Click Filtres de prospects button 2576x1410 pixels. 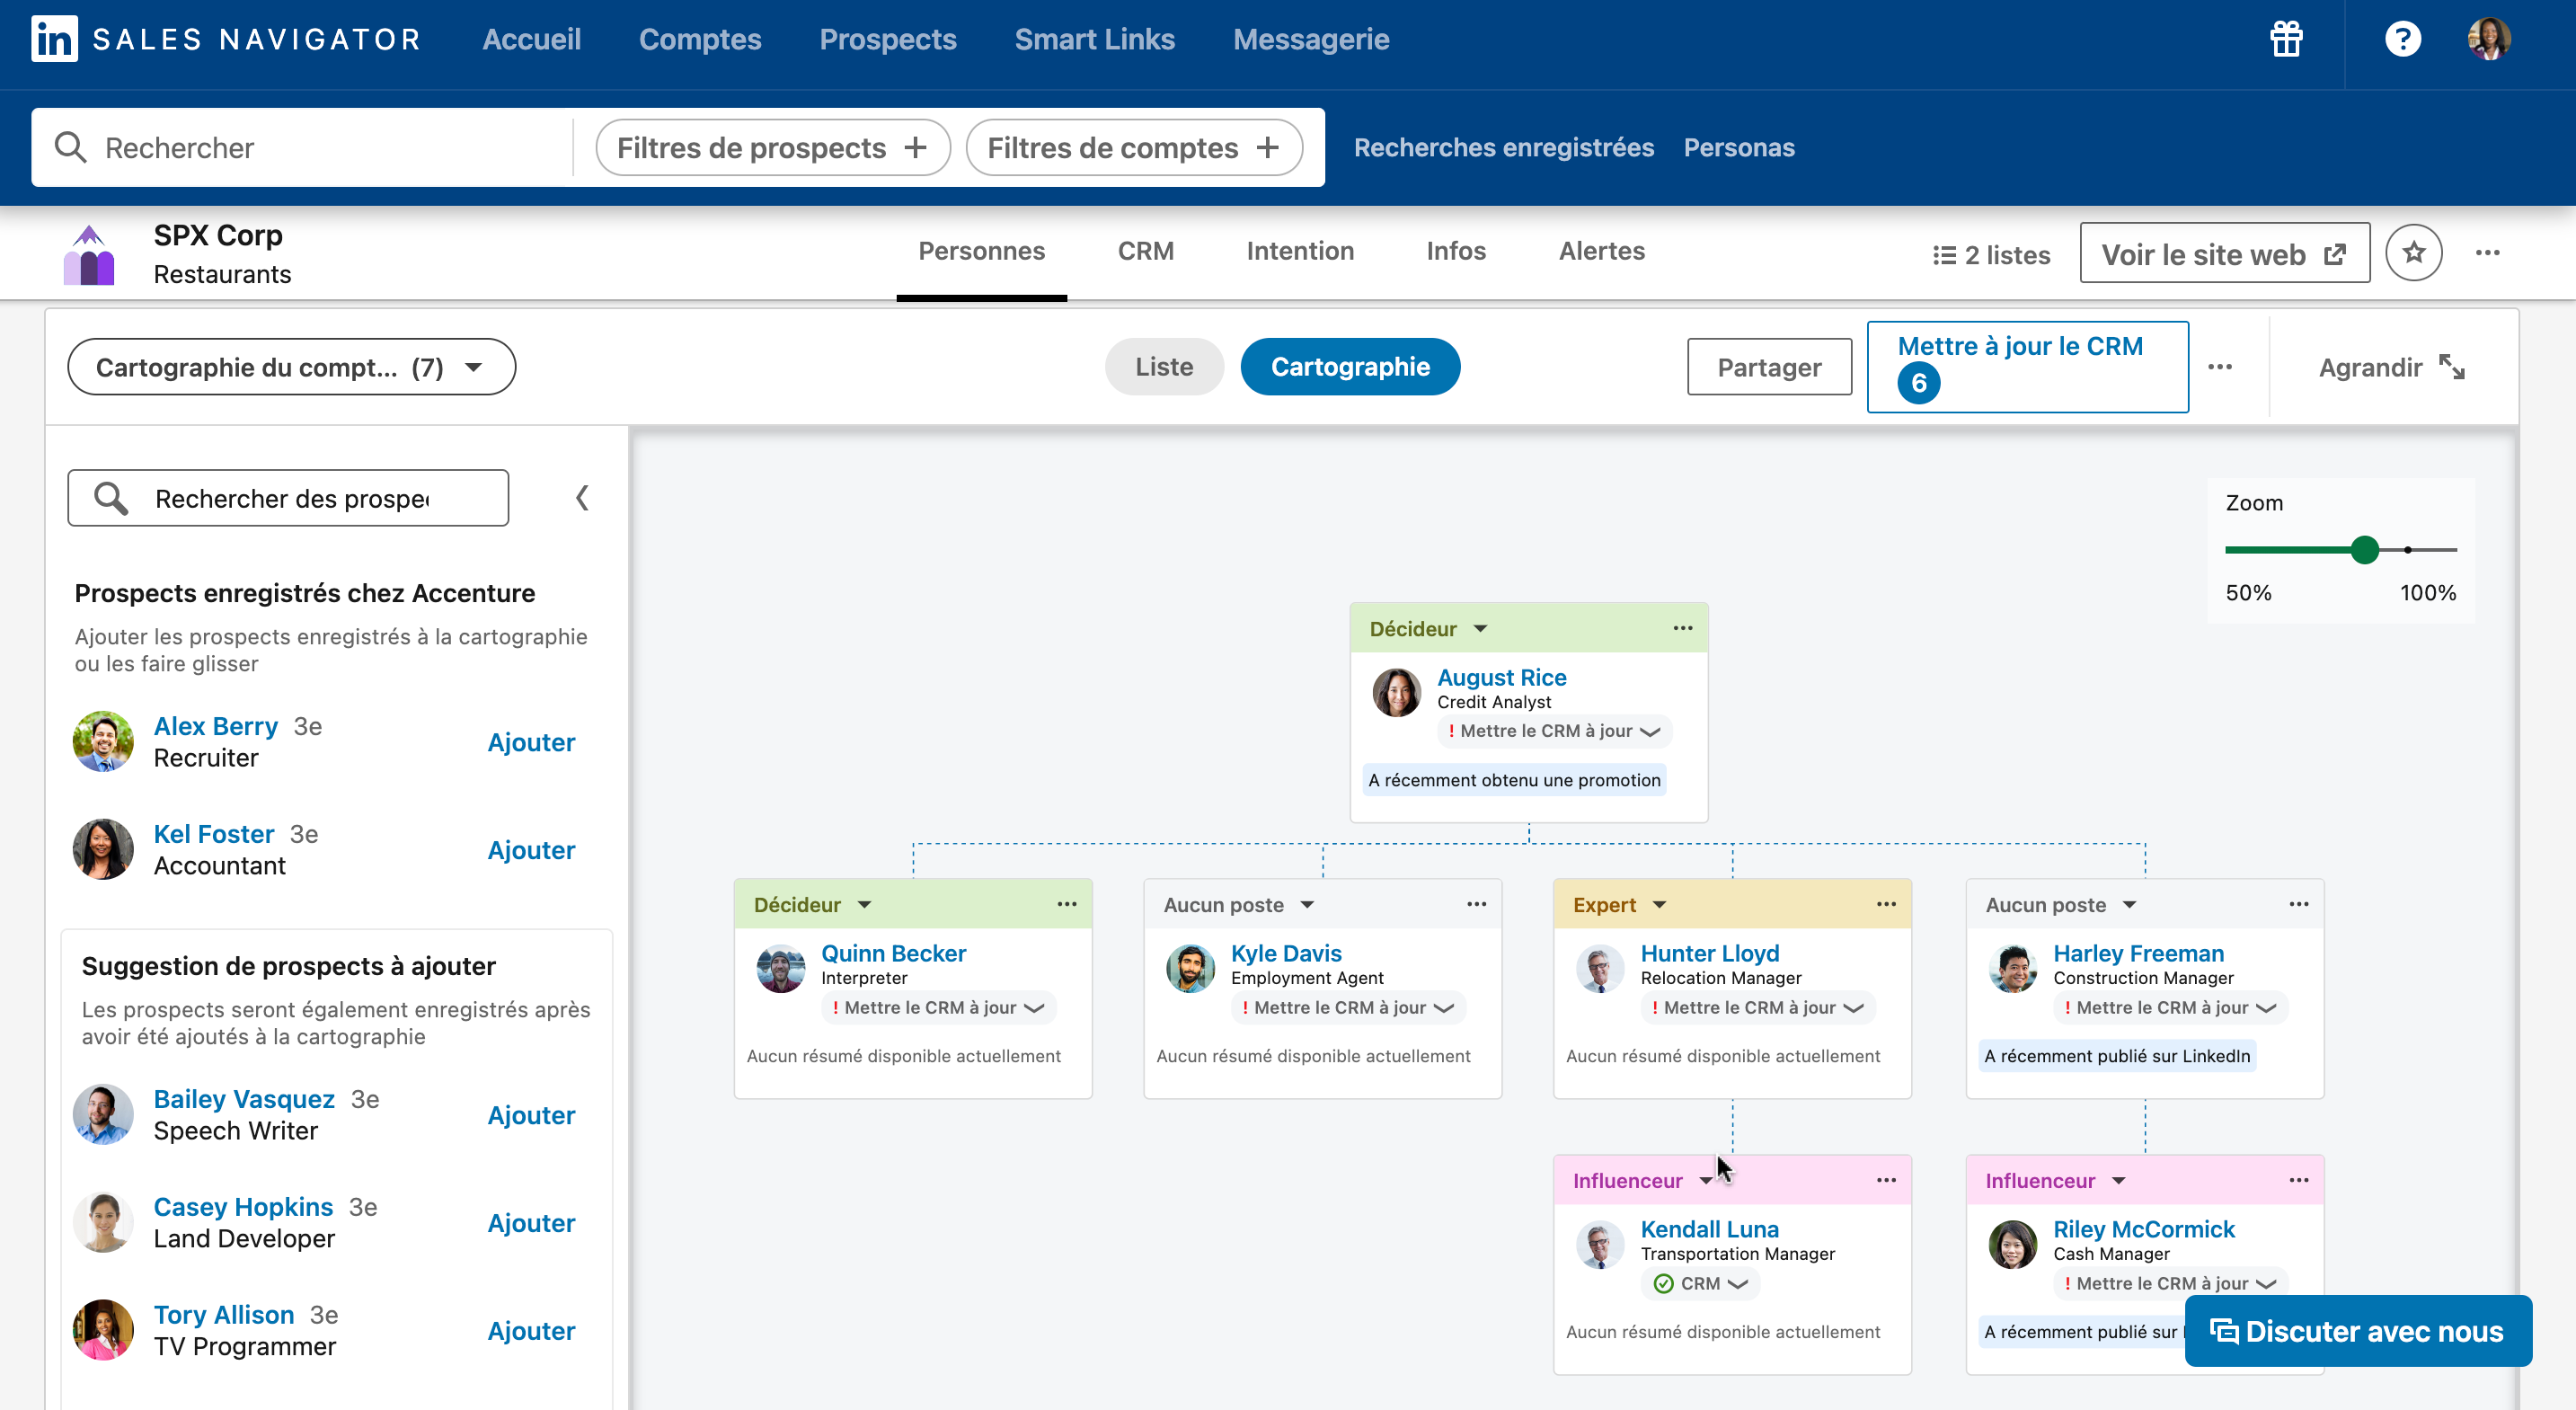point(773,147)
